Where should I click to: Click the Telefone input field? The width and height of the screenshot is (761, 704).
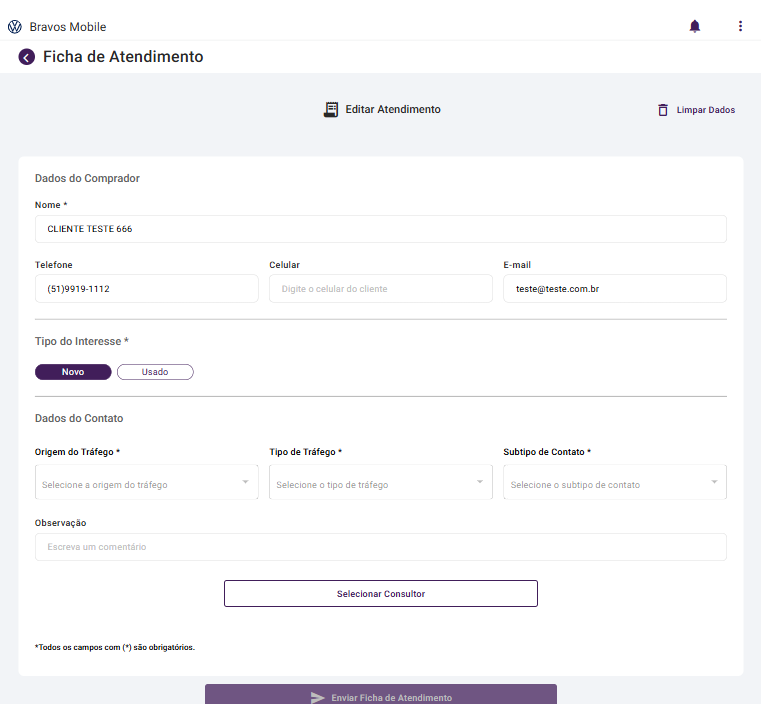(146, 289)
